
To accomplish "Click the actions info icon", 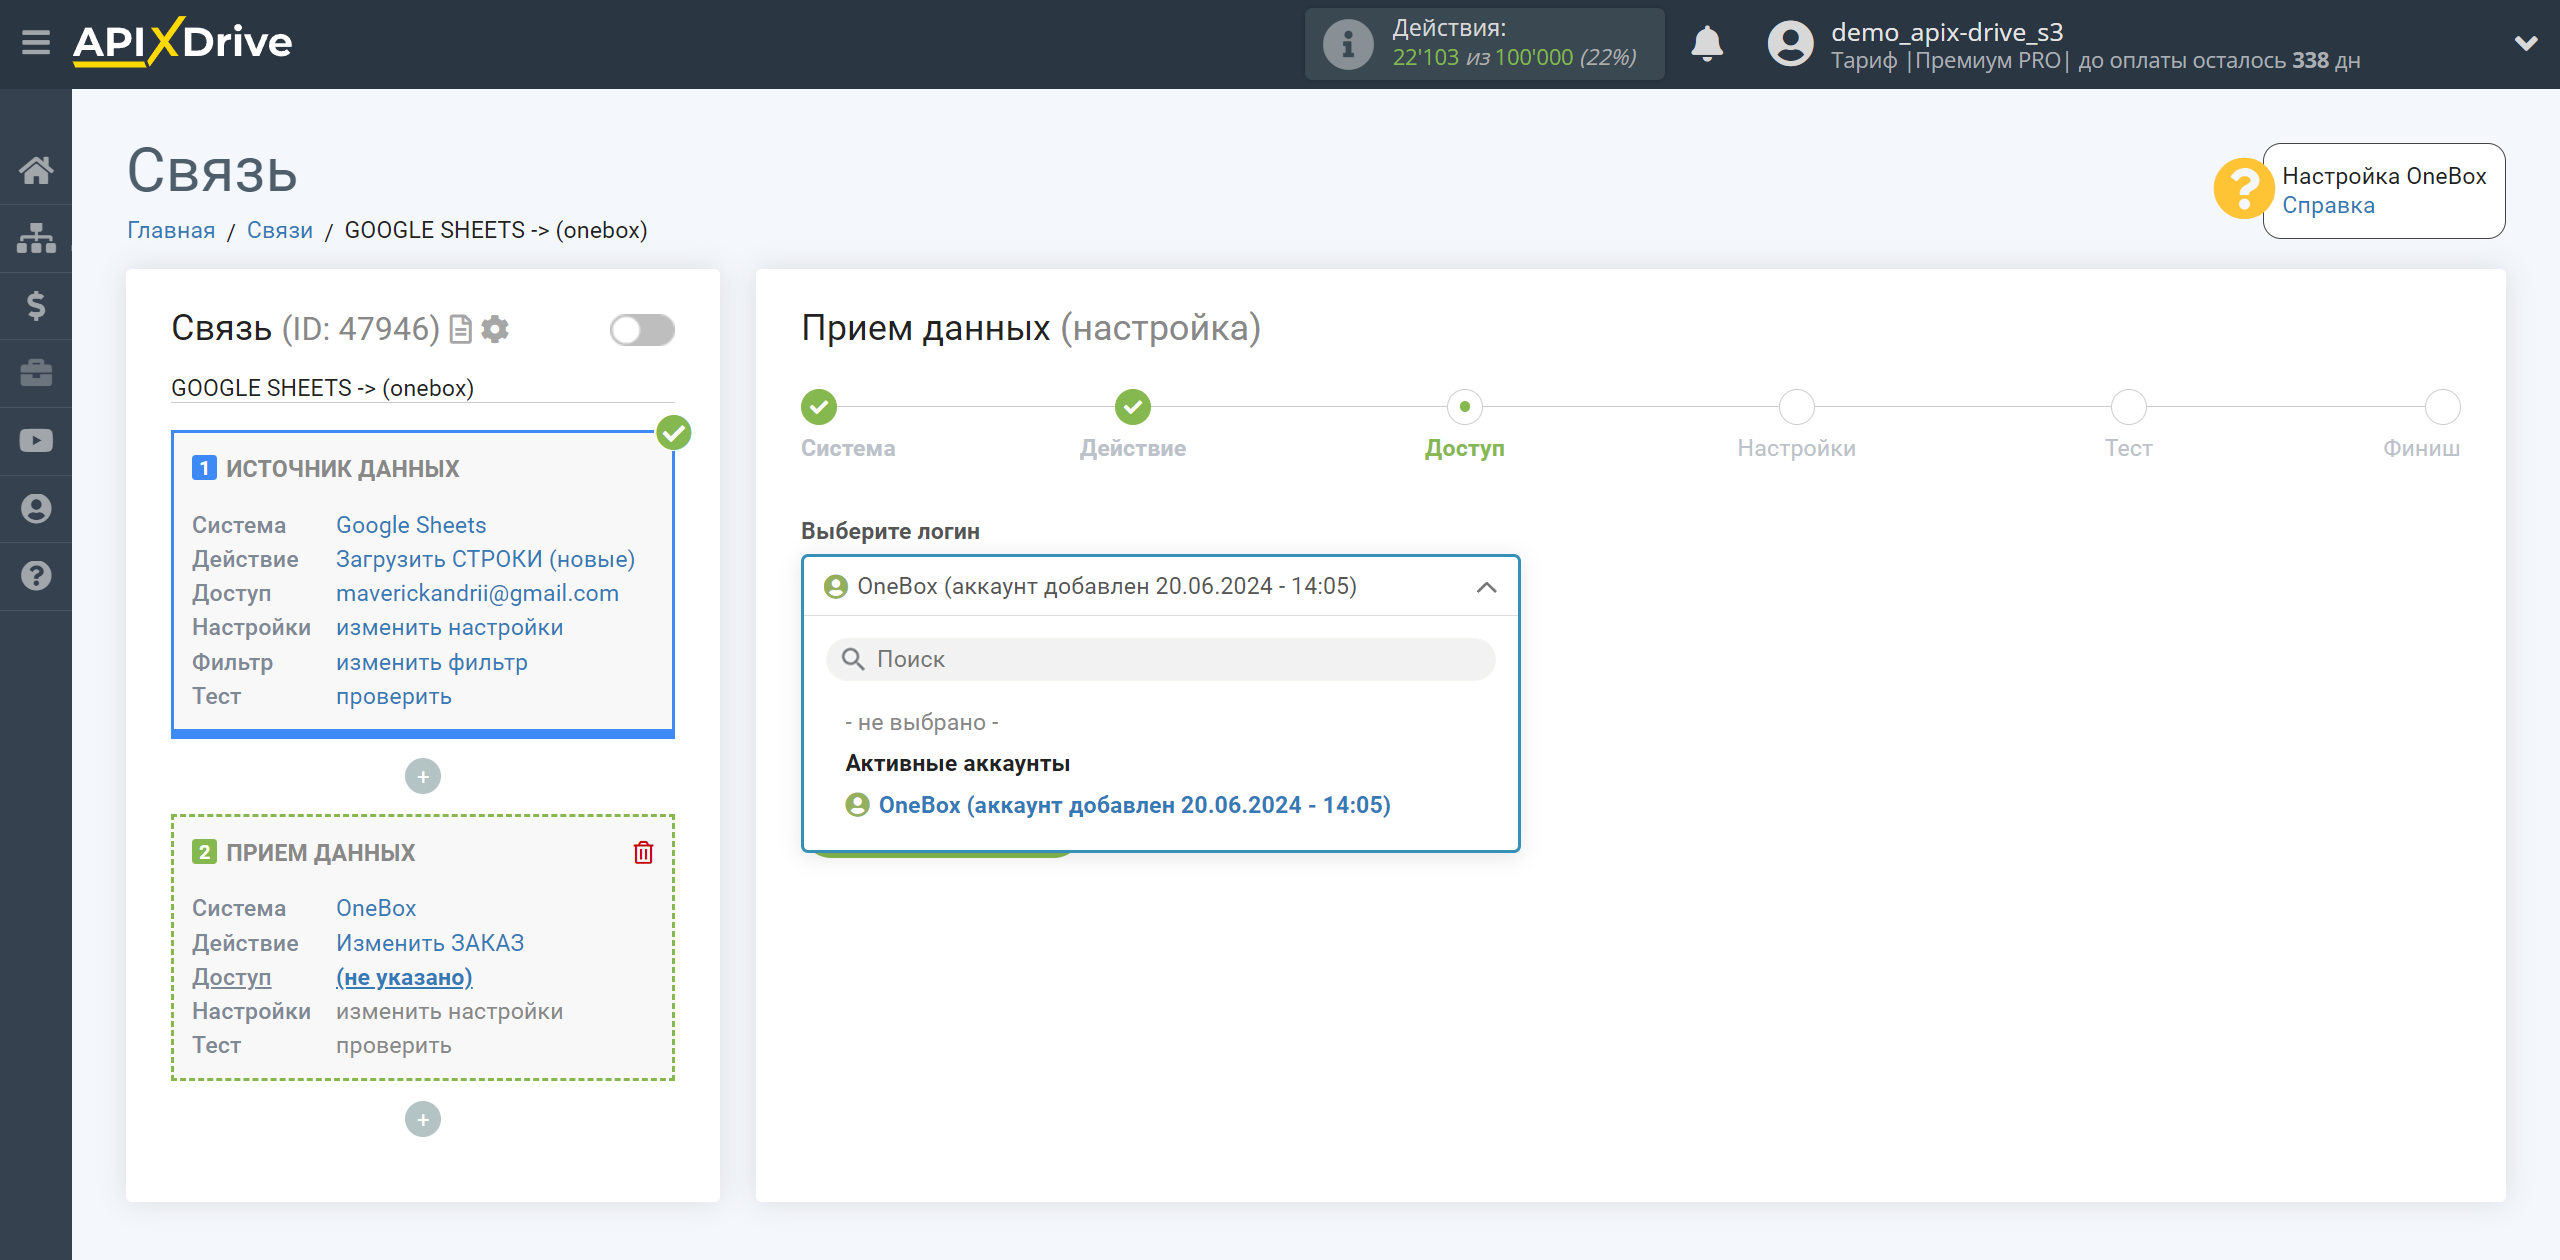I will pyautogui.click(x=1347, y=44).
